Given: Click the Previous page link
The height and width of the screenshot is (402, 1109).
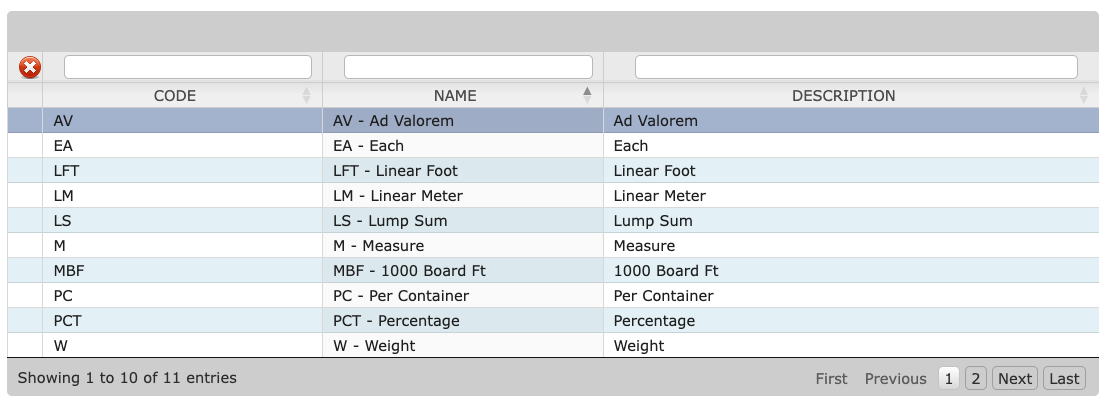Looking at the screenshot, I should 895,378.
